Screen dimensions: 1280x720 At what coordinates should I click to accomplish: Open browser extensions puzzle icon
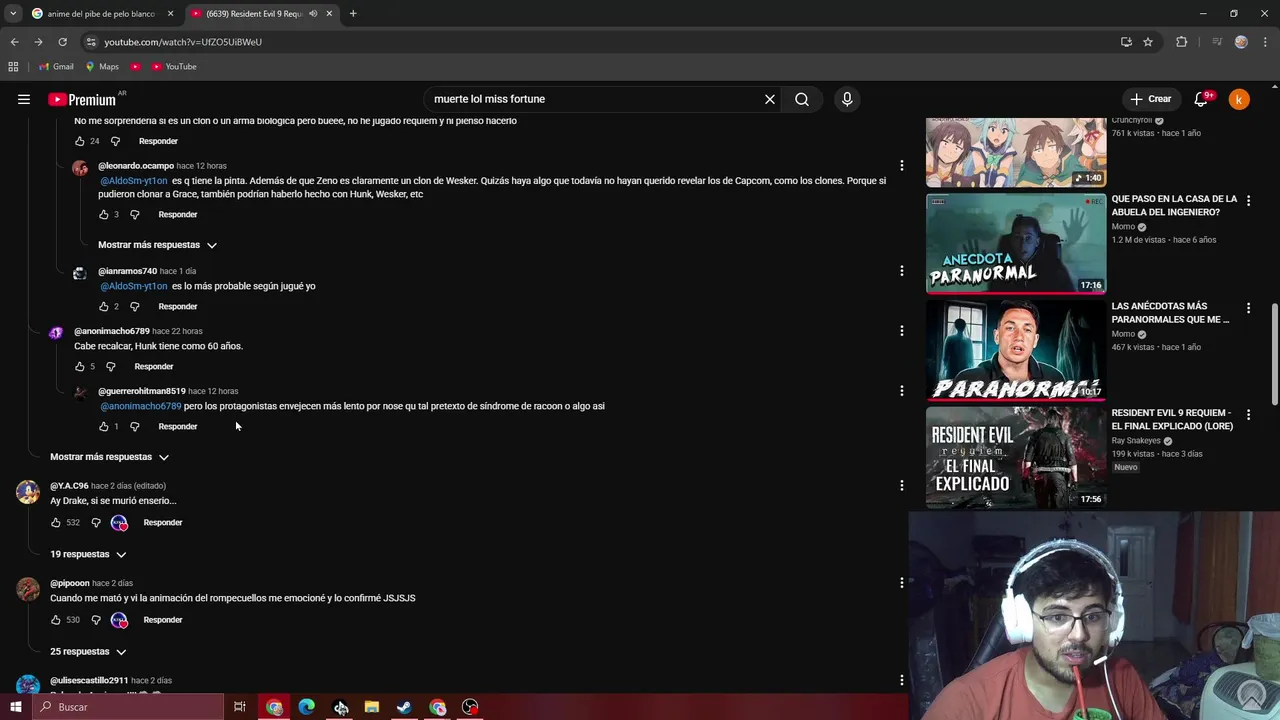(x=1182, y=42)
